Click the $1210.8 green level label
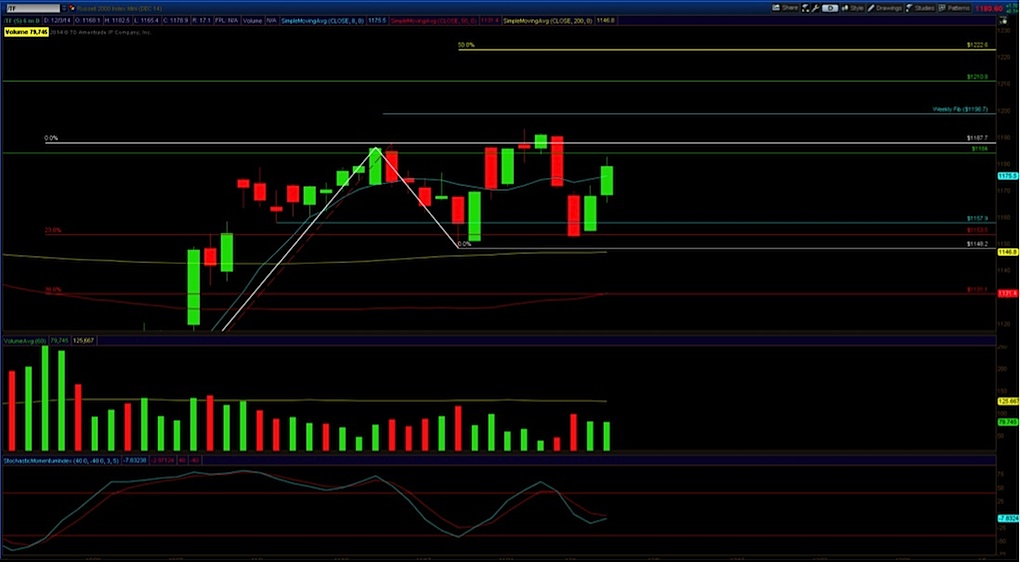 click(x=977, y=77)
